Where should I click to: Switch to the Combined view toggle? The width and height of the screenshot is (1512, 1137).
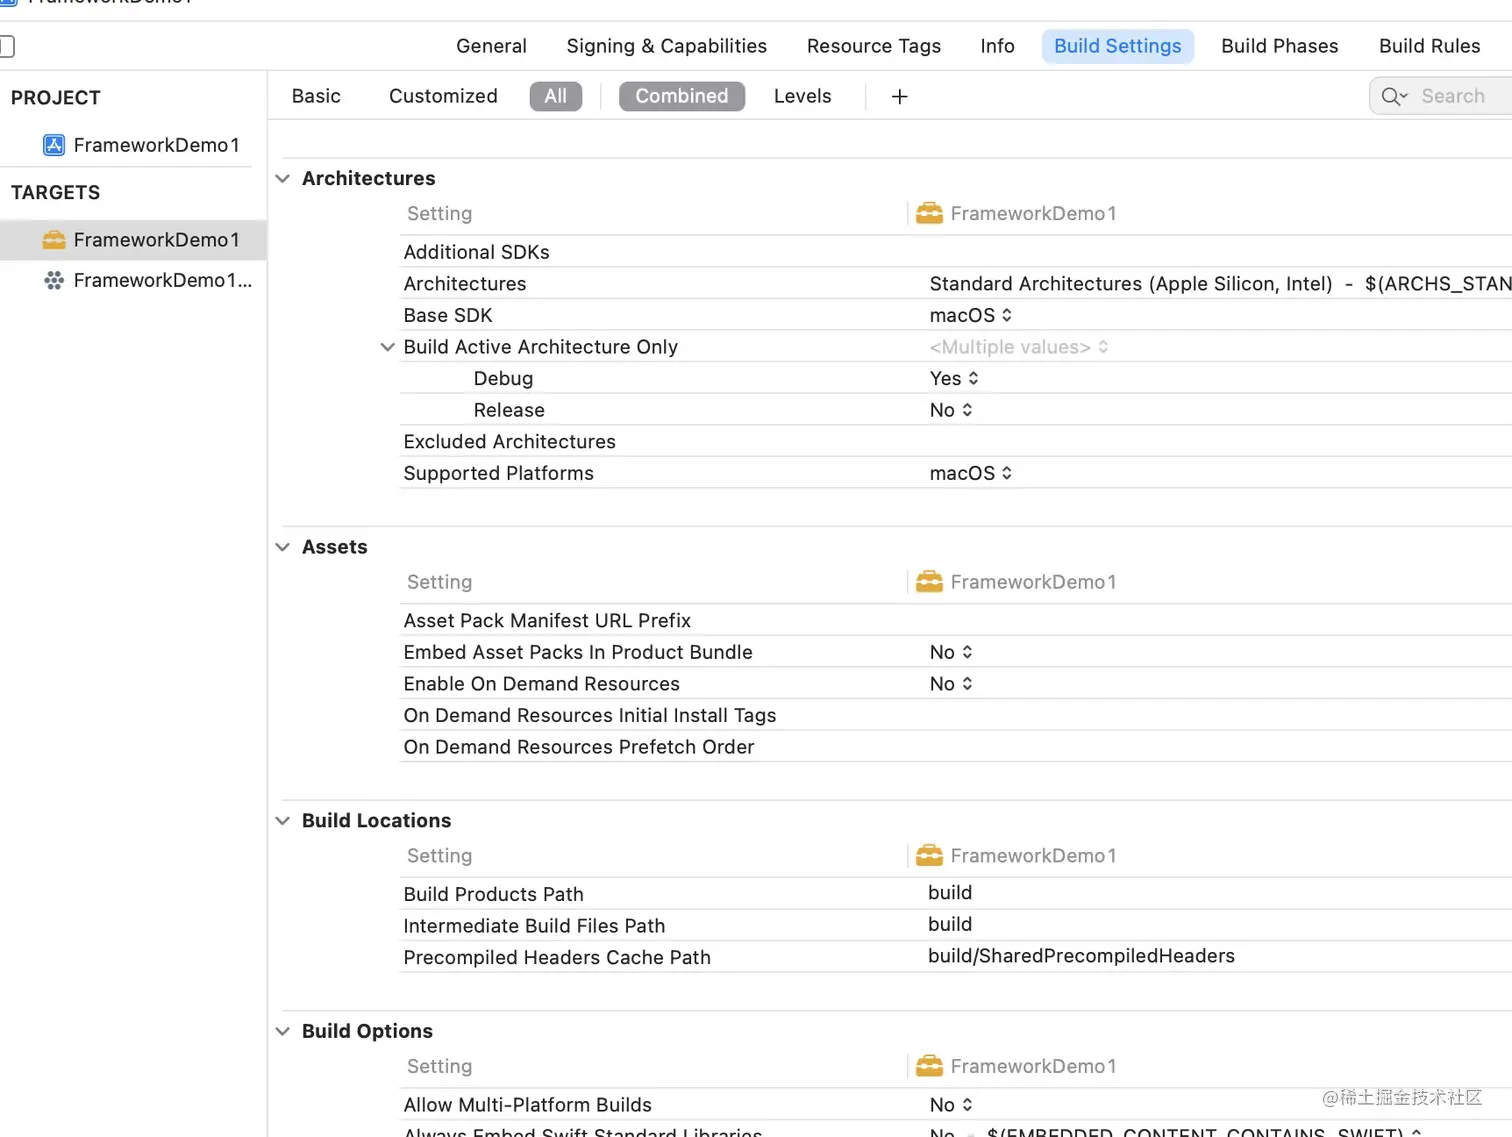coord(682,96)
